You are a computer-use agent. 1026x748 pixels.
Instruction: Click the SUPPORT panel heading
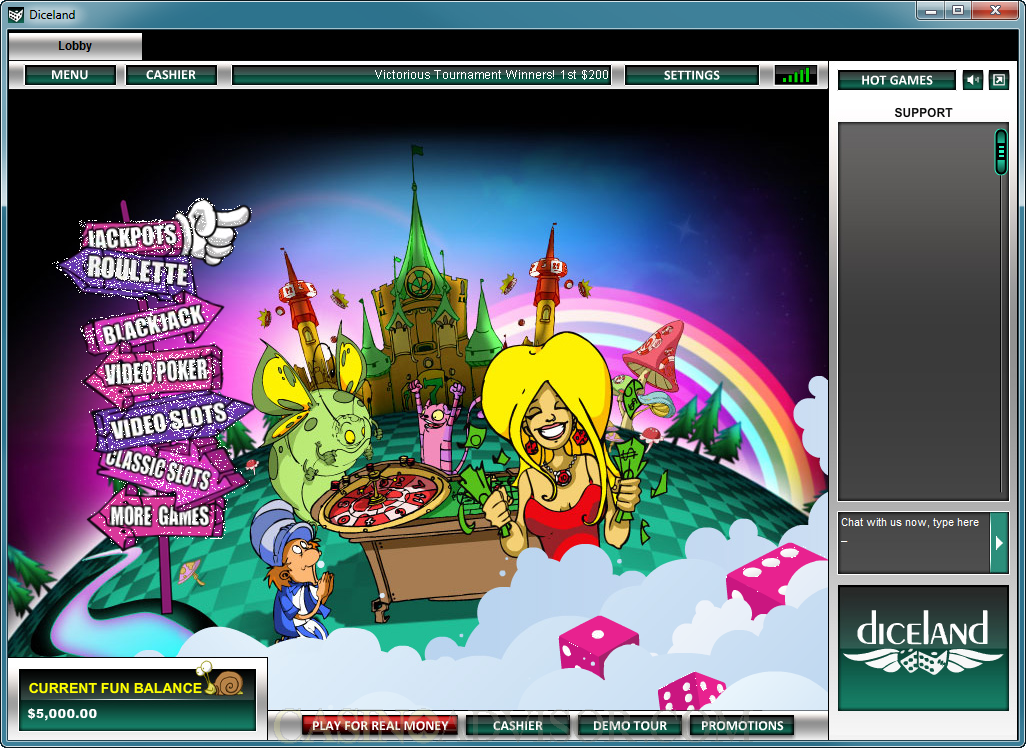(x=923, y=113)
